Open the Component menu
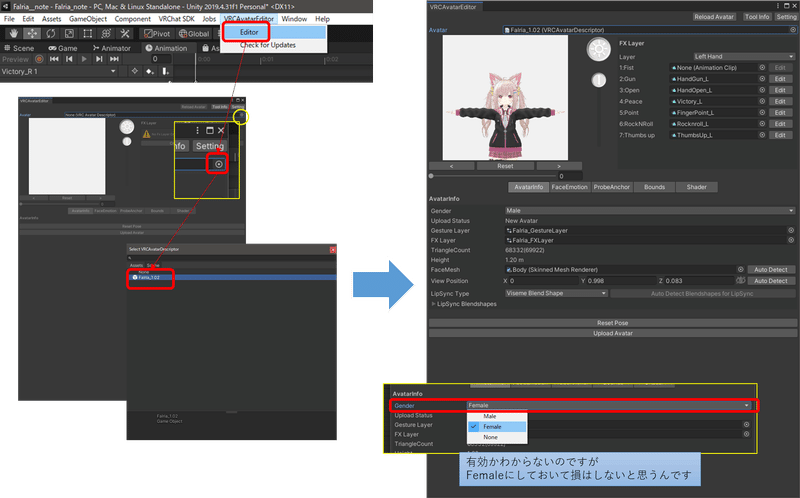 tap(132, 19)
